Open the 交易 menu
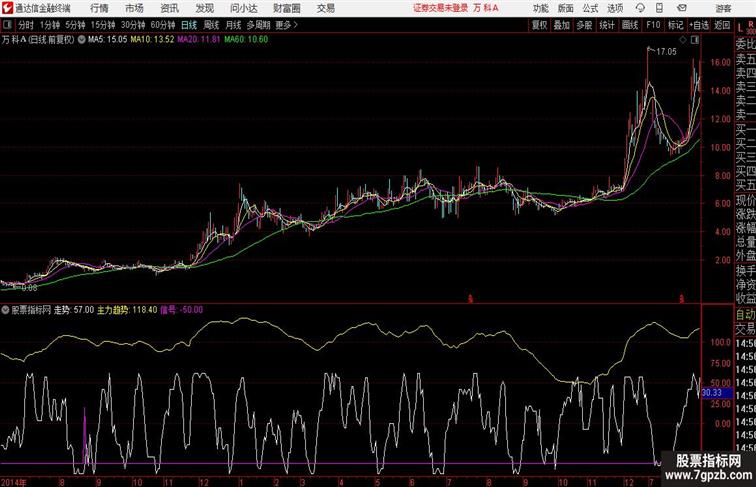This screenshot has height=487, width=756. (325, 8)
